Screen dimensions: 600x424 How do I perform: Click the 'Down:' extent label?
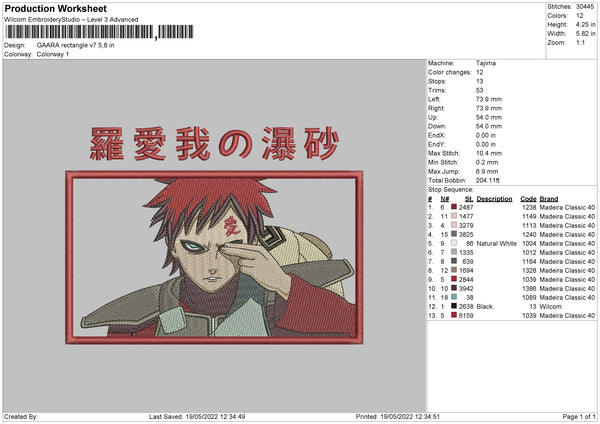[x=437, y=126]
